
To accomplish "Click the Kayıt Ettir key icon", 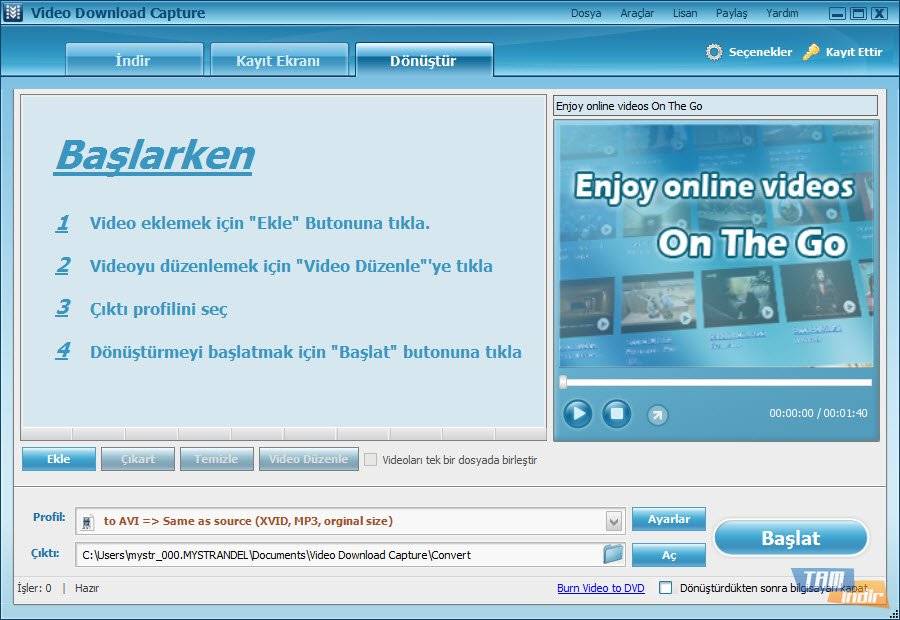I will (x=812, y=52).
